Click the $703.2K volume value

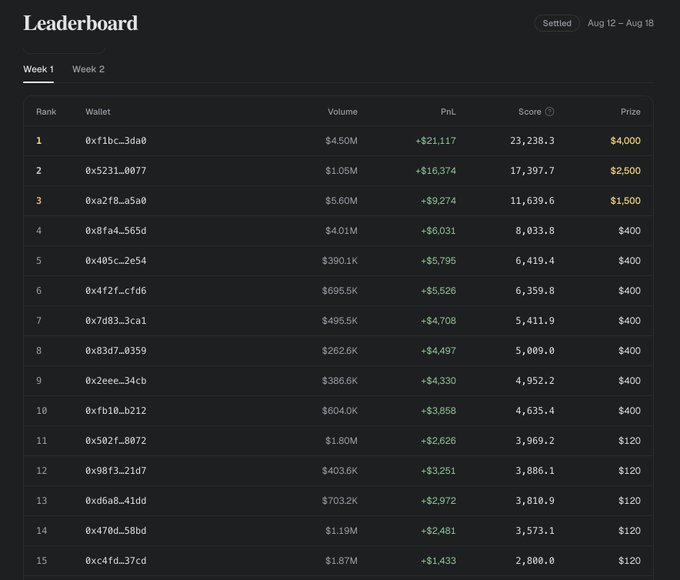340,501
